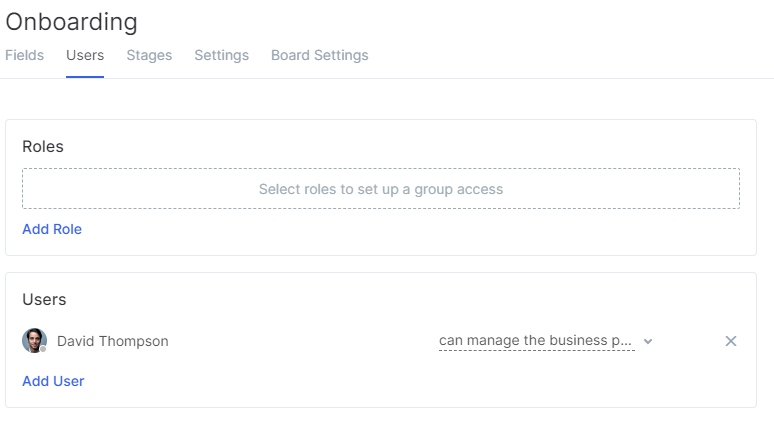Click blank area right of Add User
This screenshot has height=429, width=774.
coord(395,381)
